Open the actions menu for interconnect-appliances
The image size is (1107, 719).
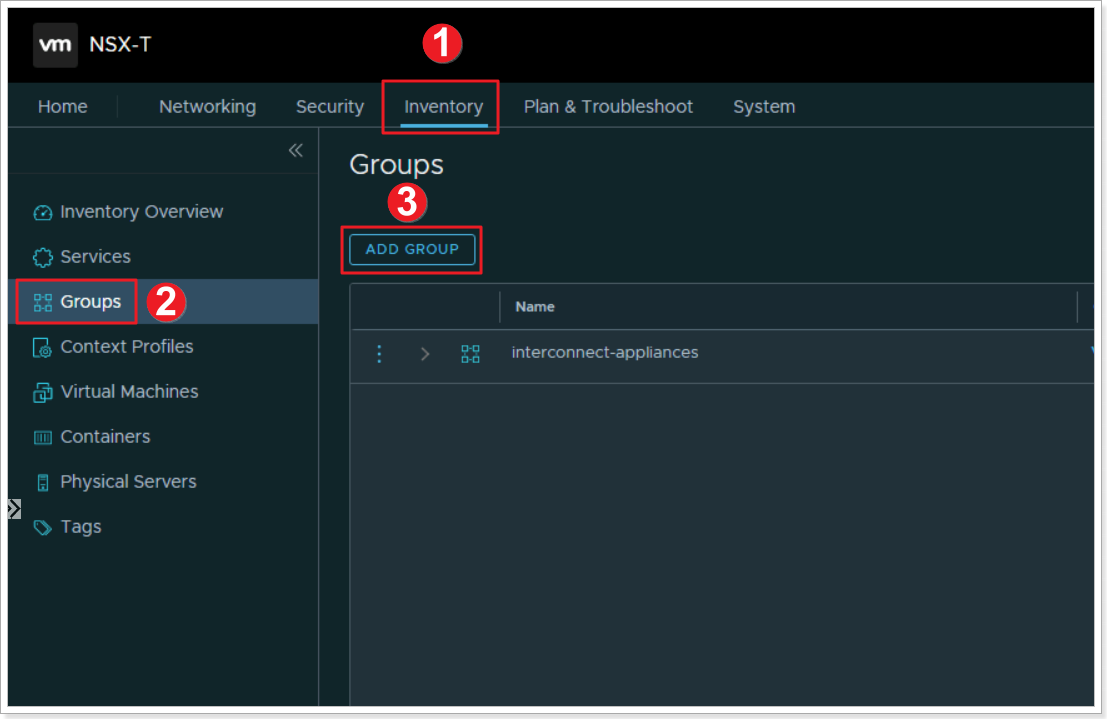pos(379,353)
